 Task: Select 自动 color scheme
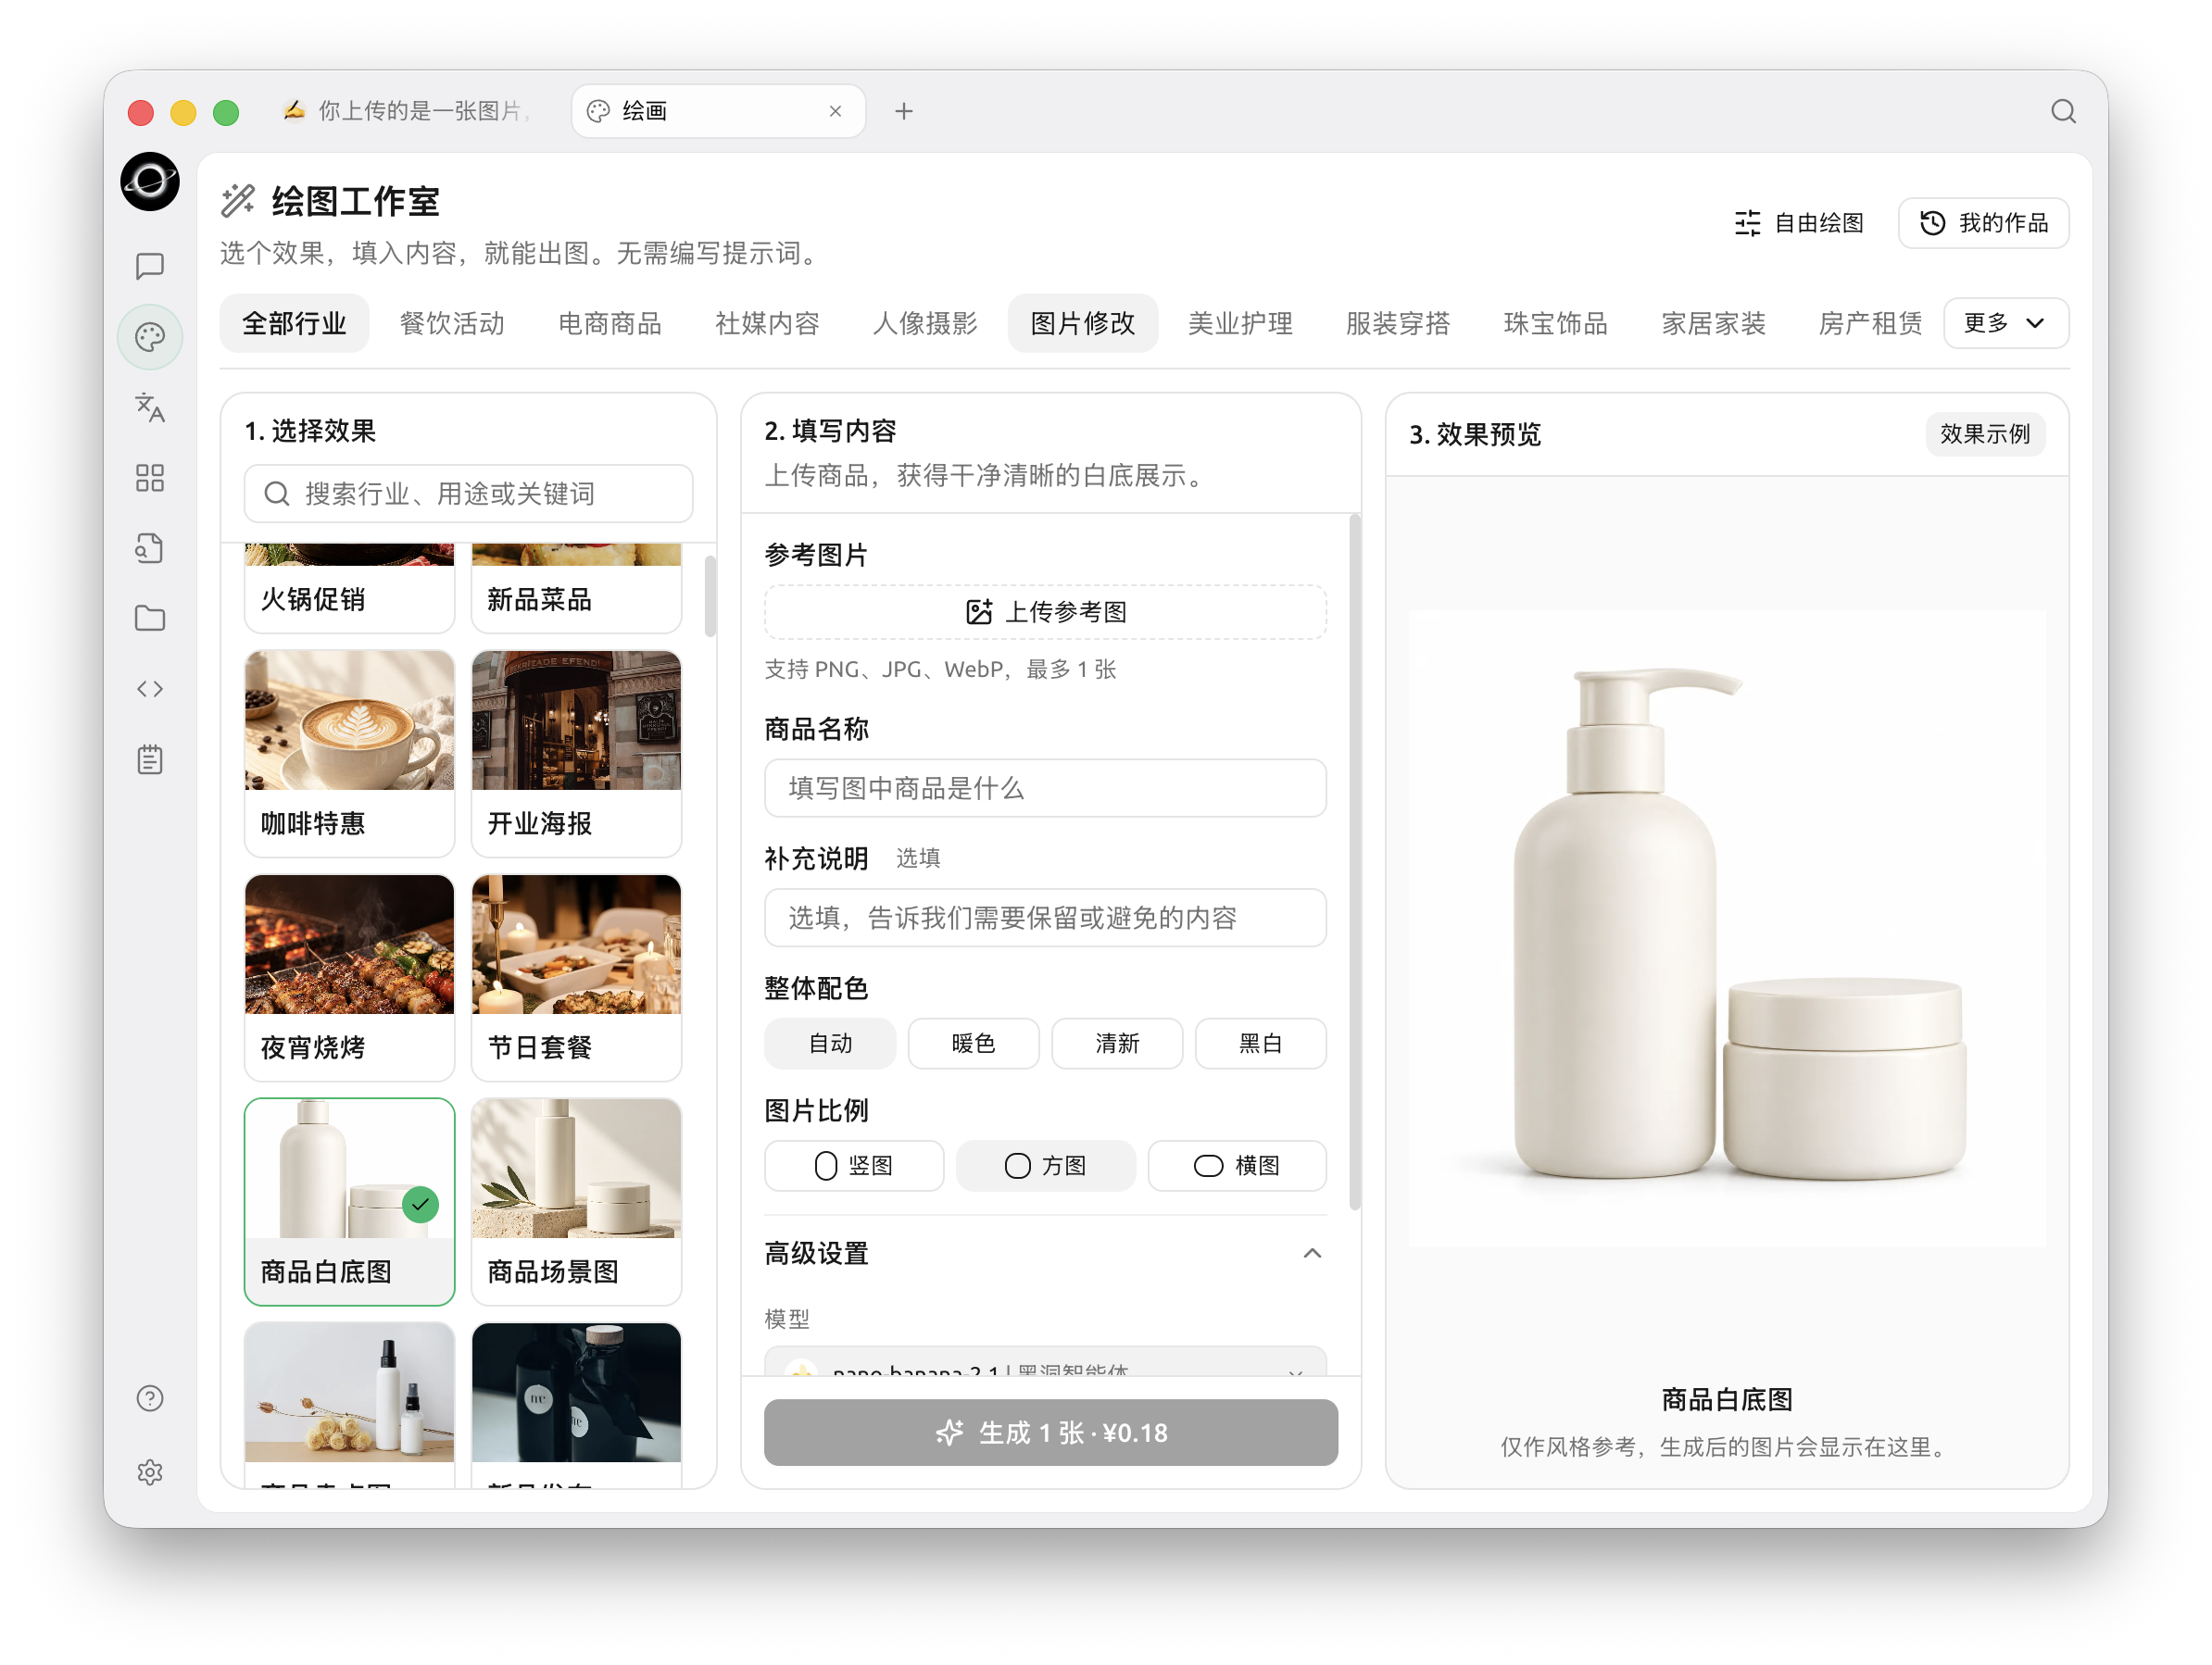click(830, 1043)
